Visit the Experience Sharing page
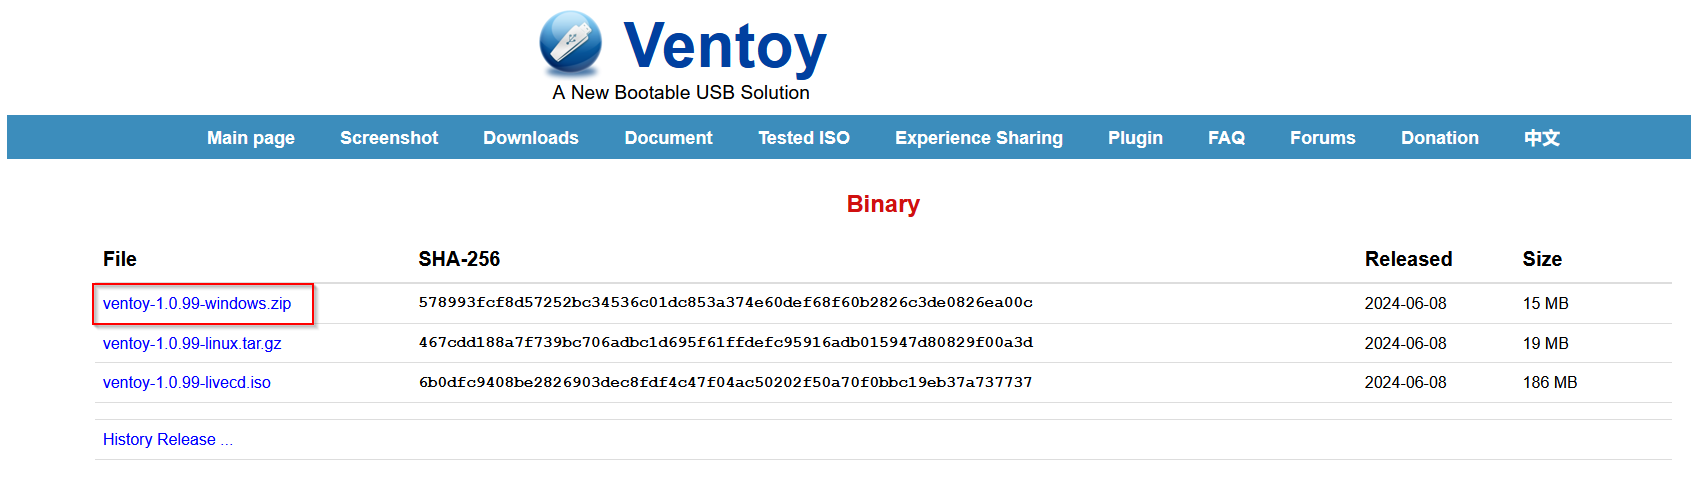This screenshot has height=482, width=1691. [x=978, y=138]
